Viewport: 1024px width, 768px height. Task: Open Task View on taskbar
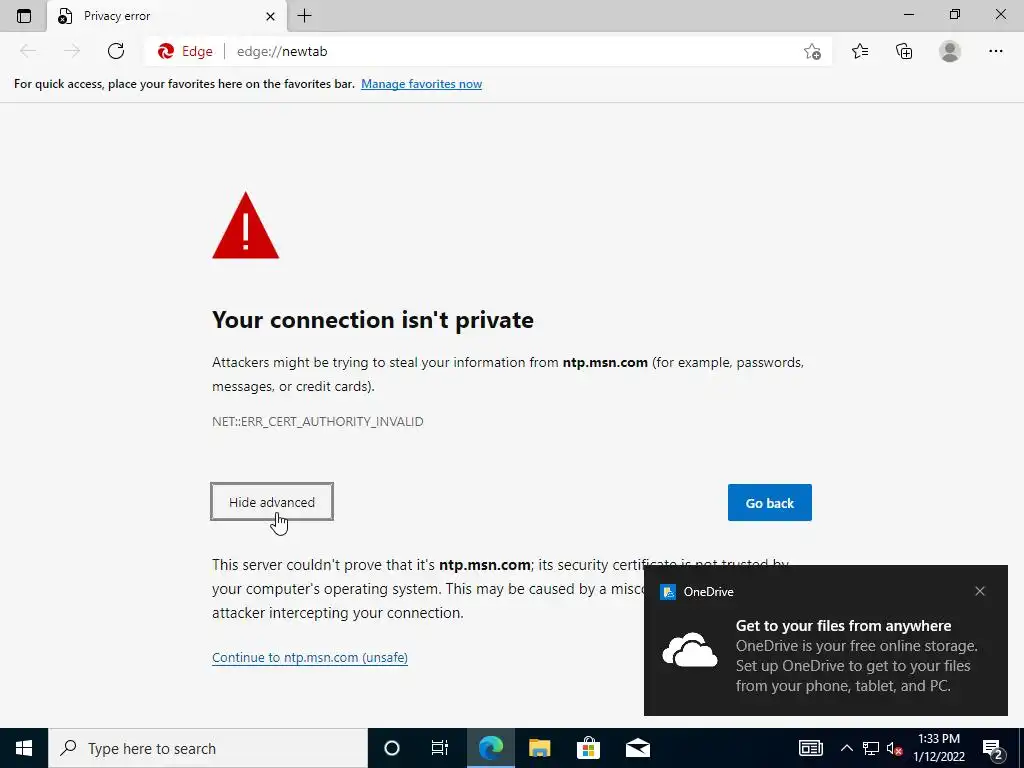point(440,748)
